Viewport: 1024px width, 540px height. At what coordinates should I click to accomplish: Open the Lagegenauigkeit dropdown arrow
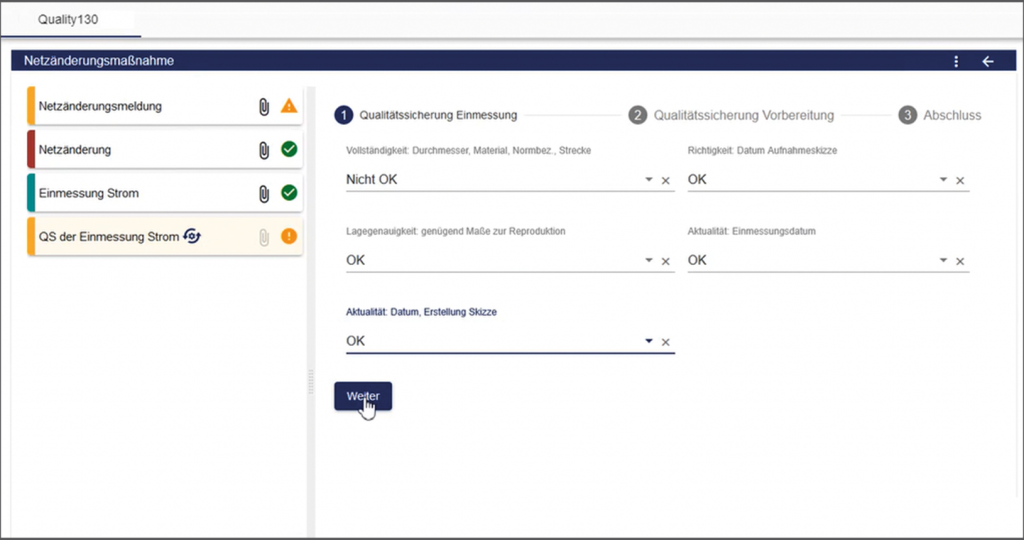[x=649, y=261]
